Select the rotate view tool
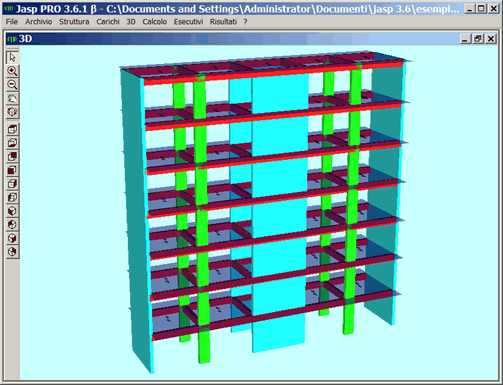The image size is (503, 385). (x=12, y=112)
